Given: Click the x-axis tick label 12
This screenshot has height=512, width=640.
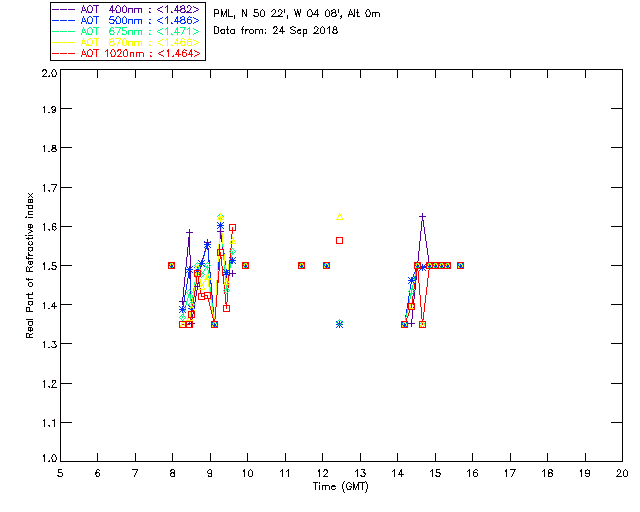Looking at the screenshot, I should pos(322,473).
